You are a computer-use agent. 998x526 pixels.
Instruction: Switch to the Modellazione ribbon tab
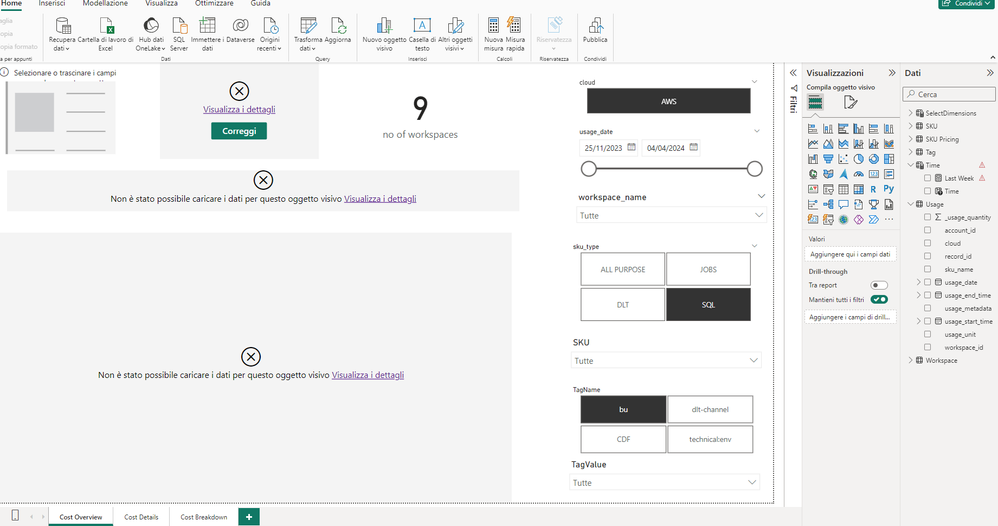click(x=105, y=4)
